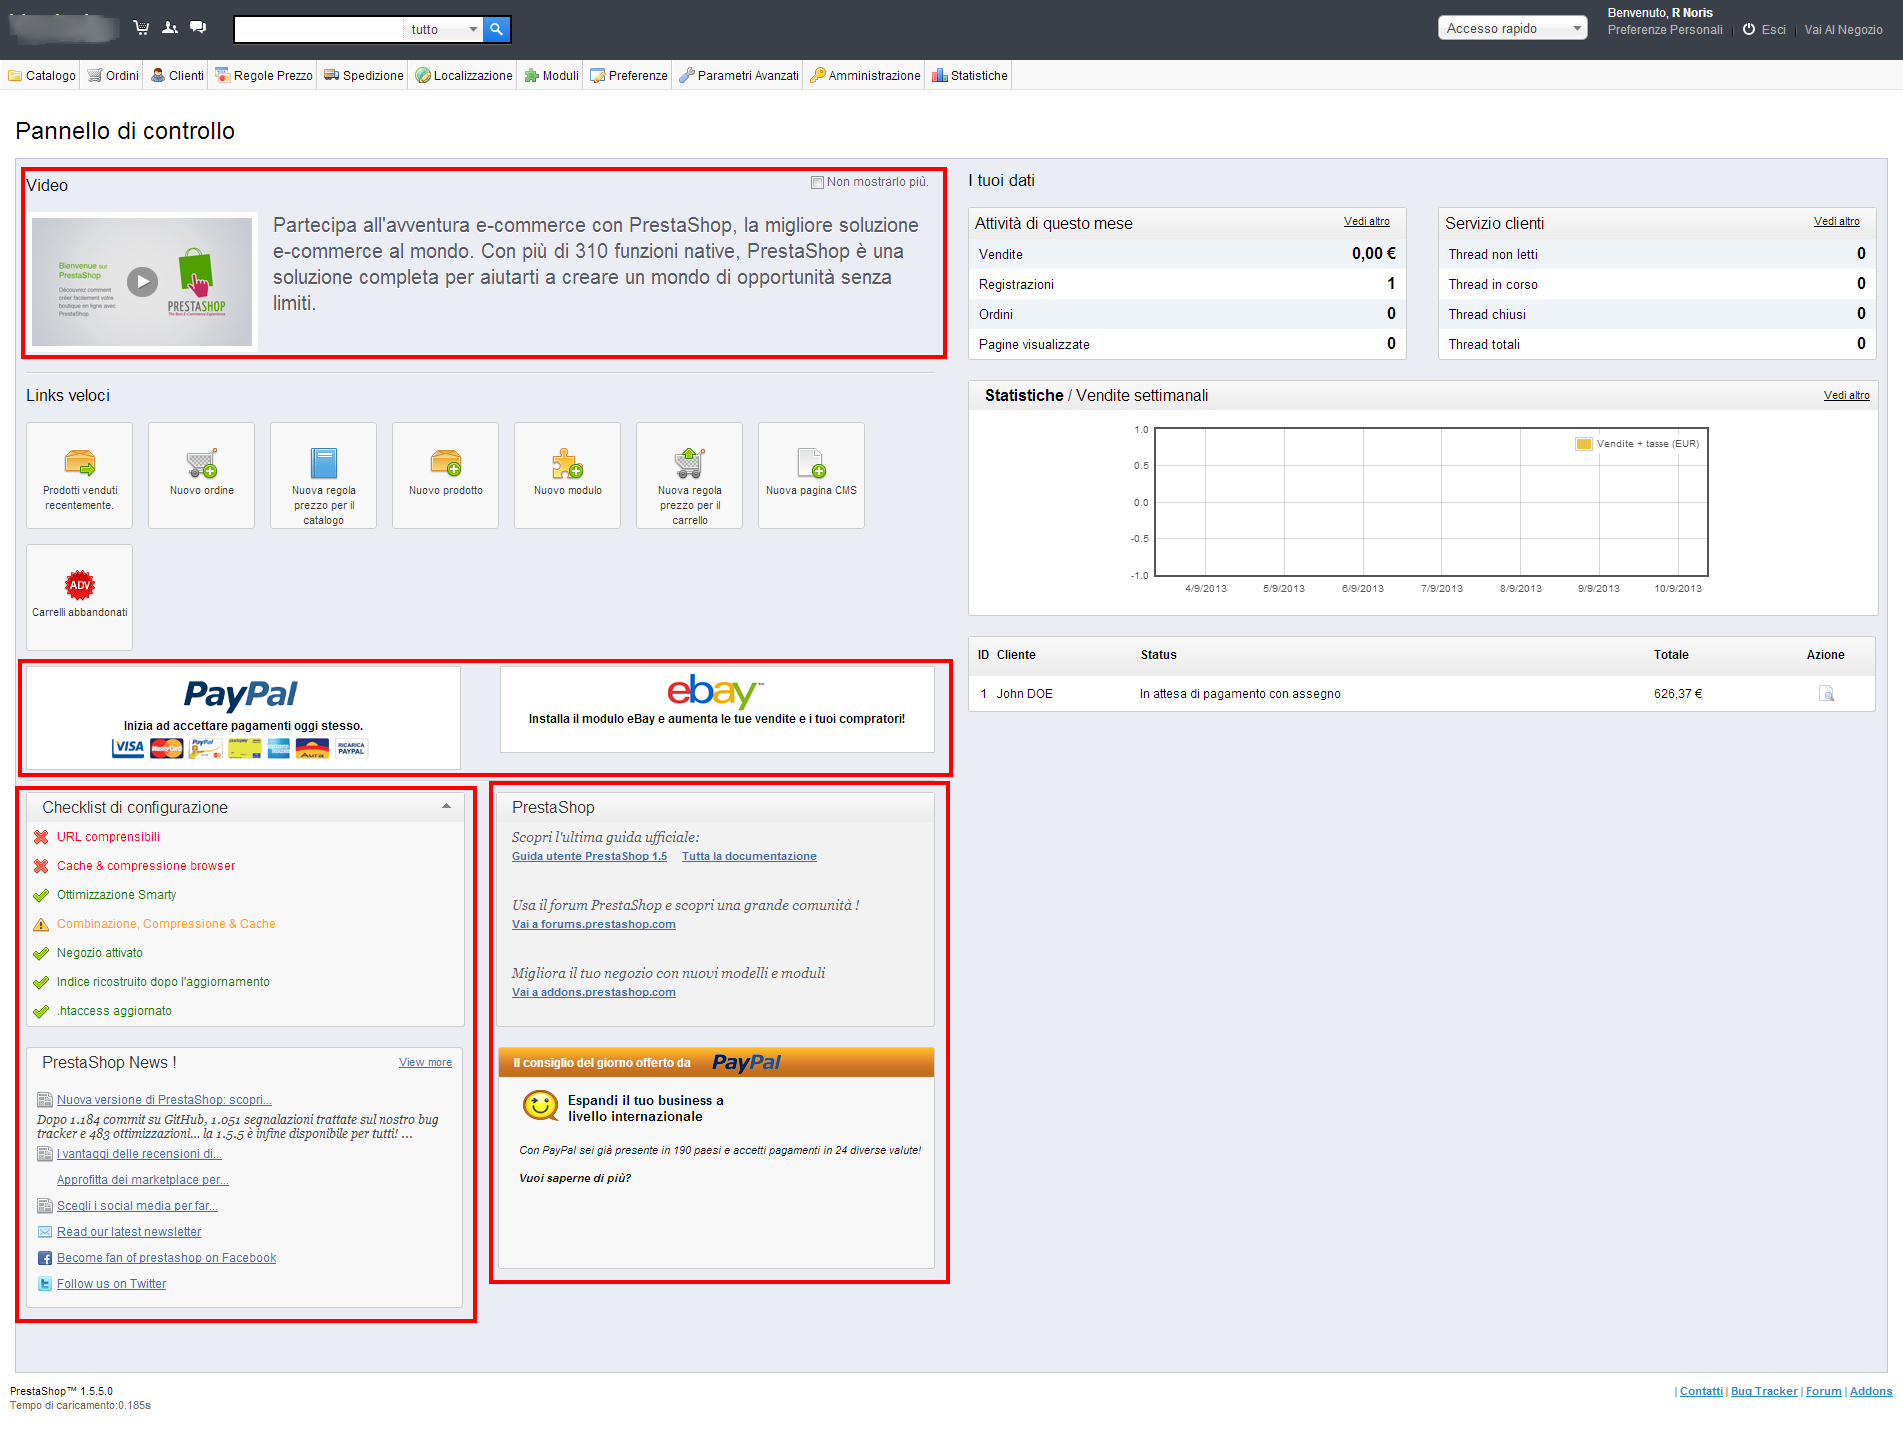Click the Vendite + tasse legend swatch
This screenshot has width=1903, height=1448.
click(x=1584, y=444)
